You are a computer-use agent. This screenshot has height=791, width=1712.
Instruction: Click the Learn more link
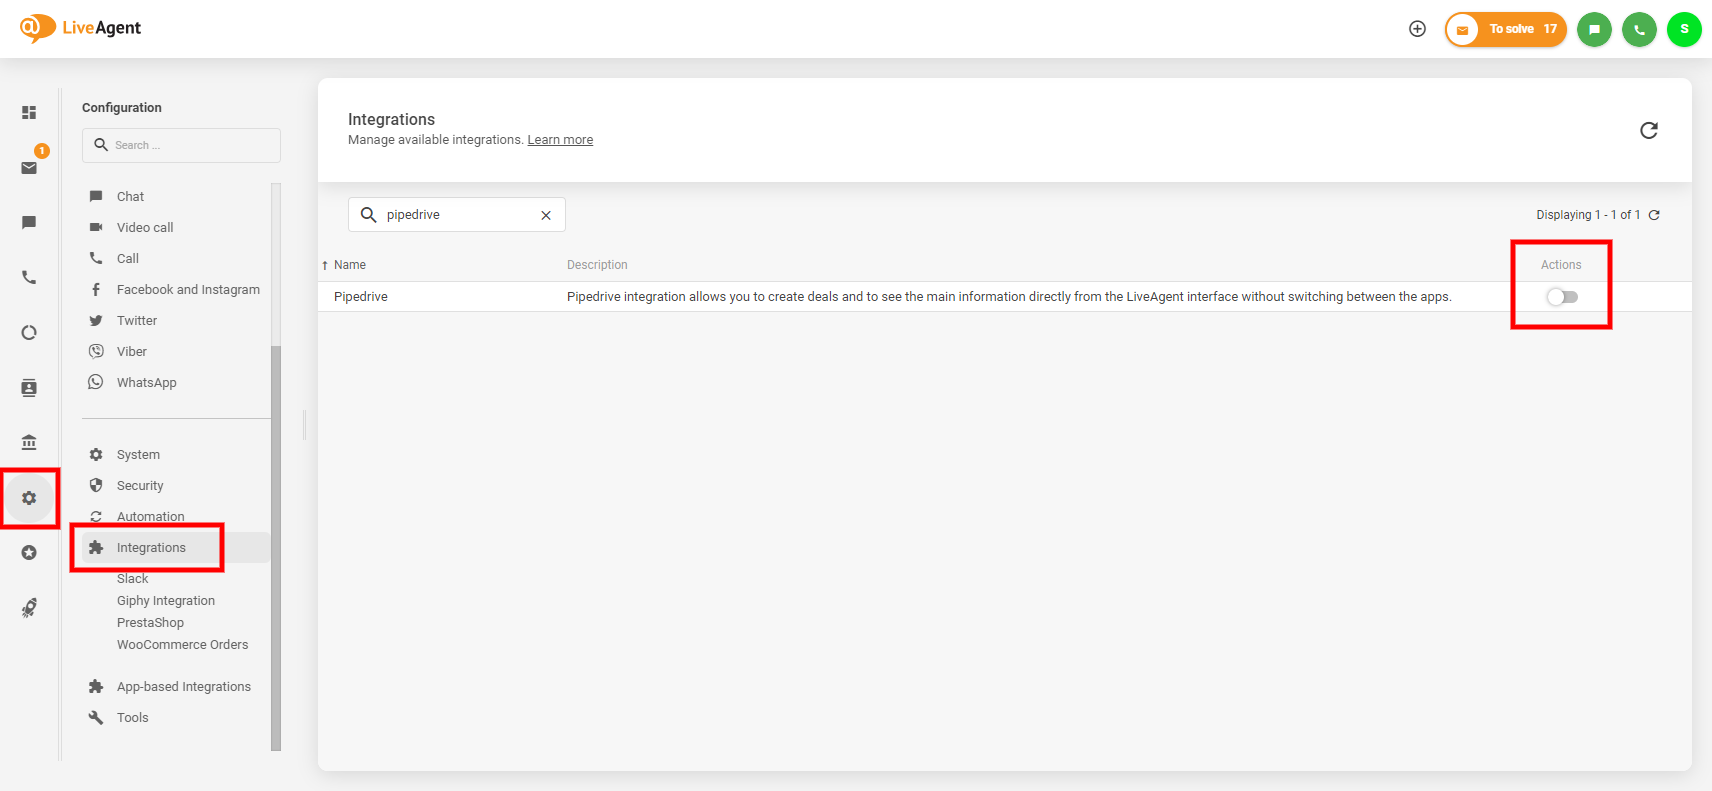click(x=560, y=140)
